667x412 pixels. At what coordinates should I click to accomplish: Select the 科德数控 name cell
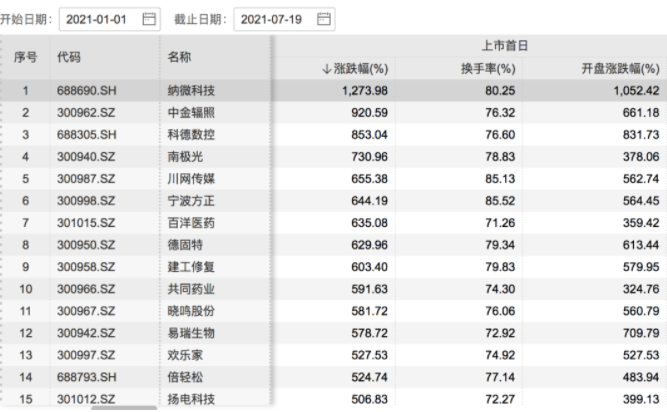click(191, 135)
